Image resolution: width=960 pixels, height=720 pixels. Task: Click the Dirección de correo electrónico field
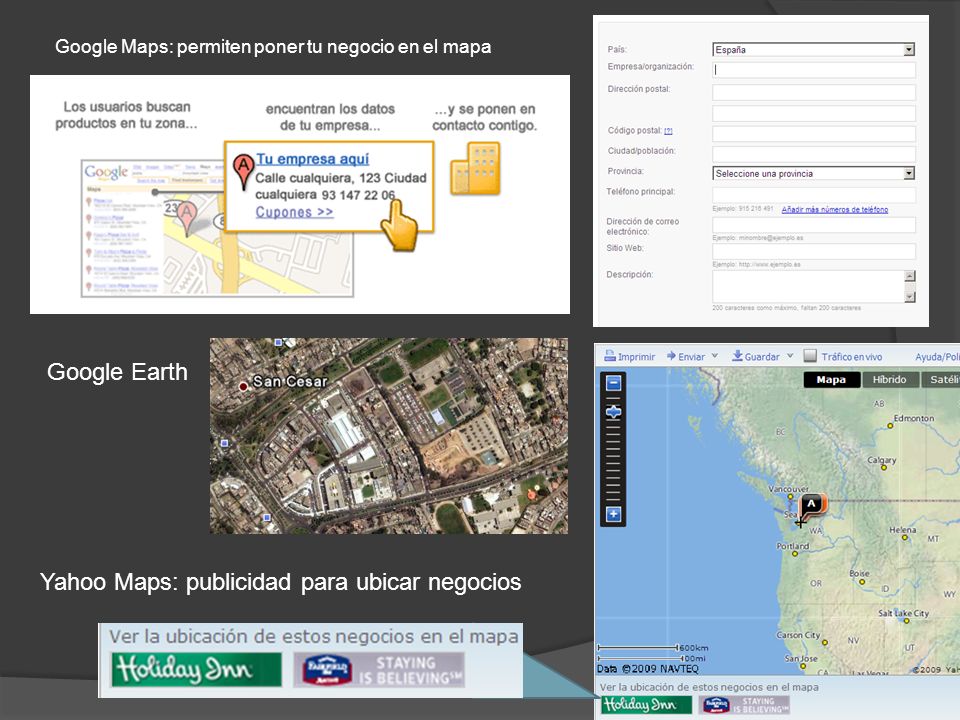[x=814, y=225]
